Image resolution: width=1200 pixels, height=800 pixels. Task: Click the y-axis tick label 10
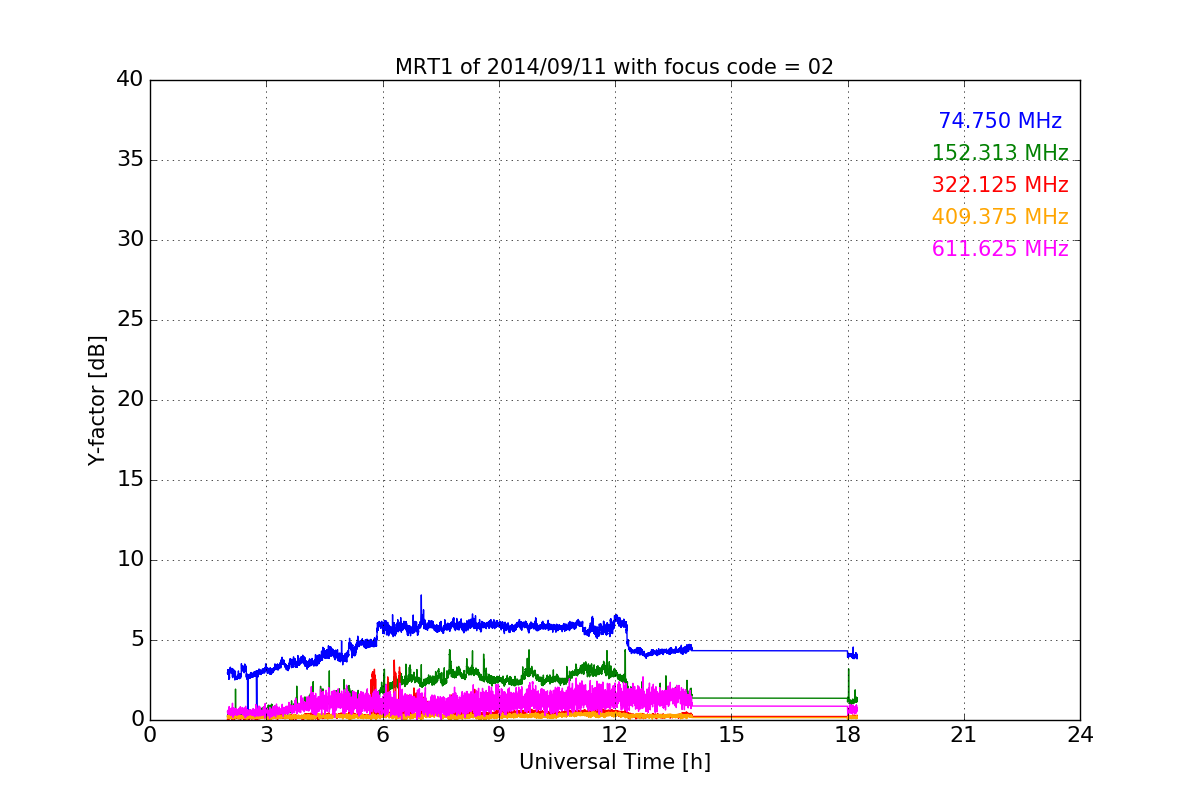coord(129,560)
